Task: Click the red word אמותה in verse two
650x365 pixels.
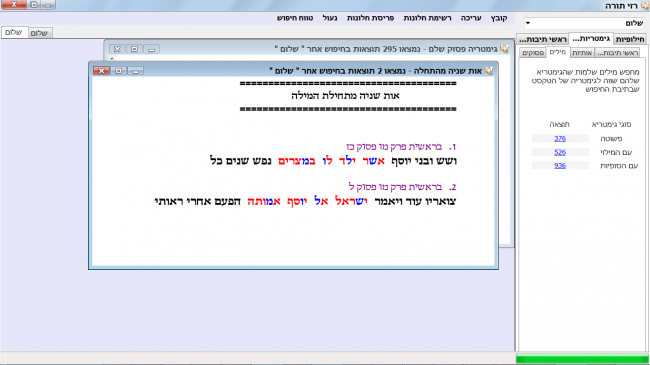Action: coord(264,202)
